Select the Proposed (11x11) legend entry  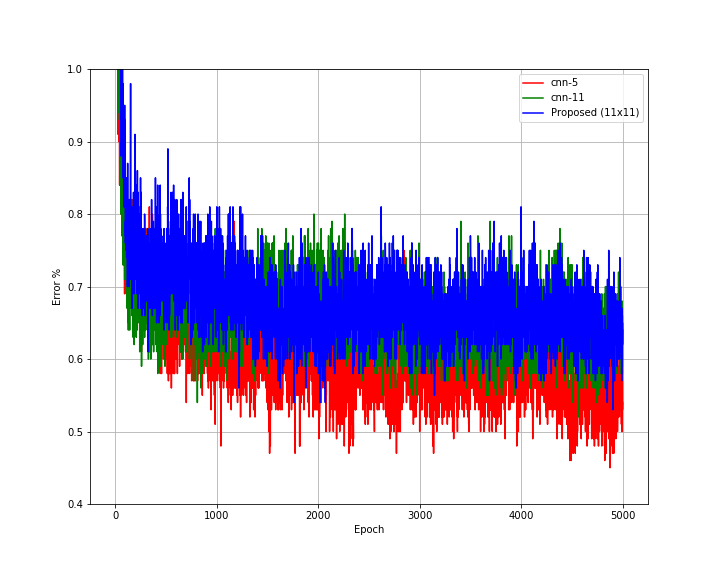pyautogui.click(x=594, y=112)
